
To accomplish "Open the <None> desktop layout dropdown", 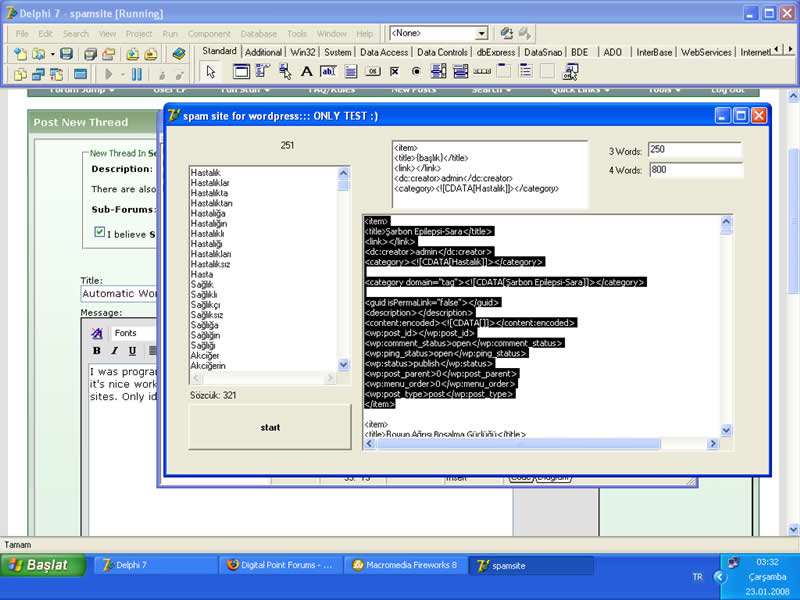I will click(x=481, y=34).
